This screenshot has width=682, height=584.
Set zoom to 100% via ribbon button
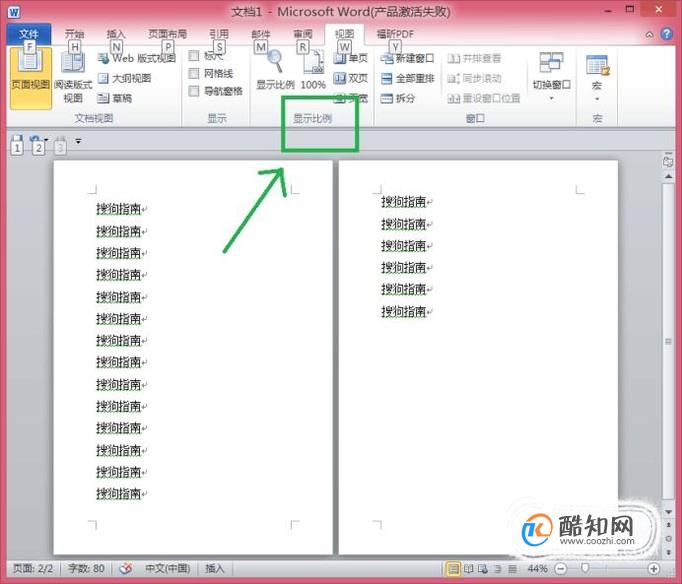313,70
